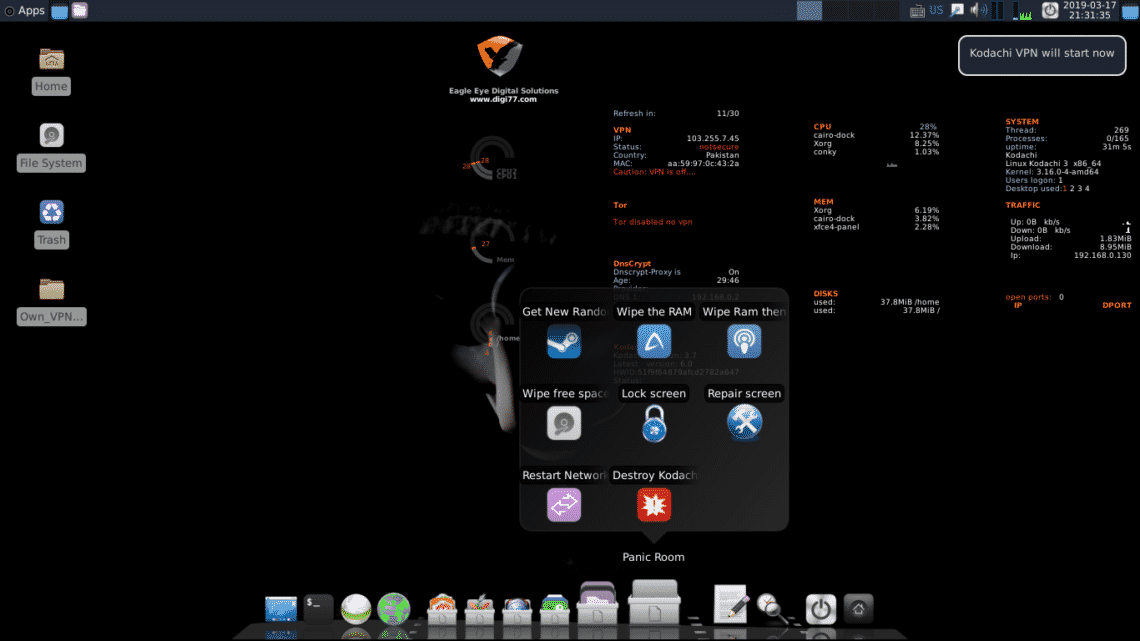Click the Wipe Ram then podcast-style icon
The height and width of the screenshot is (641, 1140).
[744, 342]
